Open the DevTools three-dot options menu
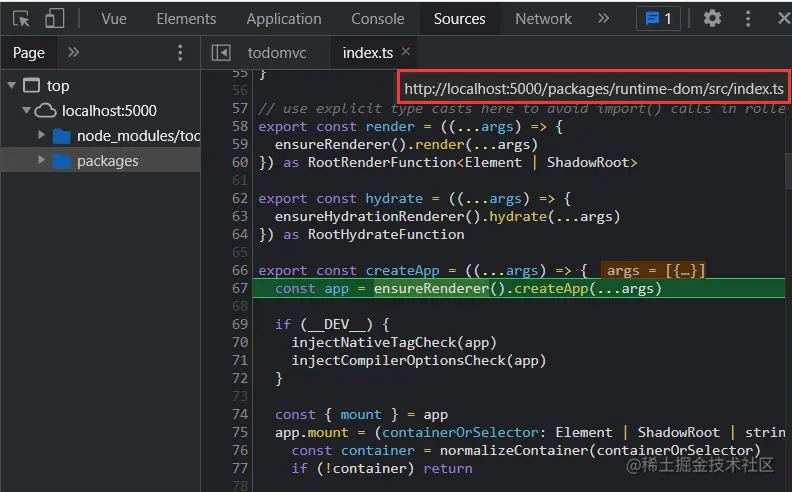Image resolution: width=792 pixels, height=492 pixels. pyautogui.click(x=748, y=19)
